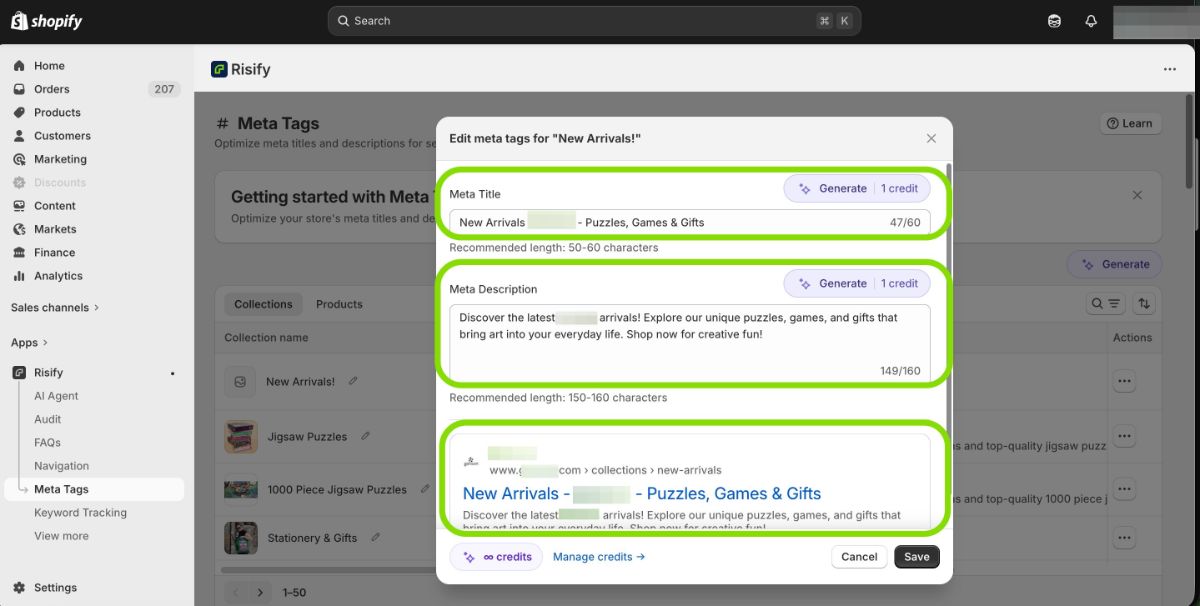Switch to the Products tab
1200x606 pixels.
click(339, 304)
